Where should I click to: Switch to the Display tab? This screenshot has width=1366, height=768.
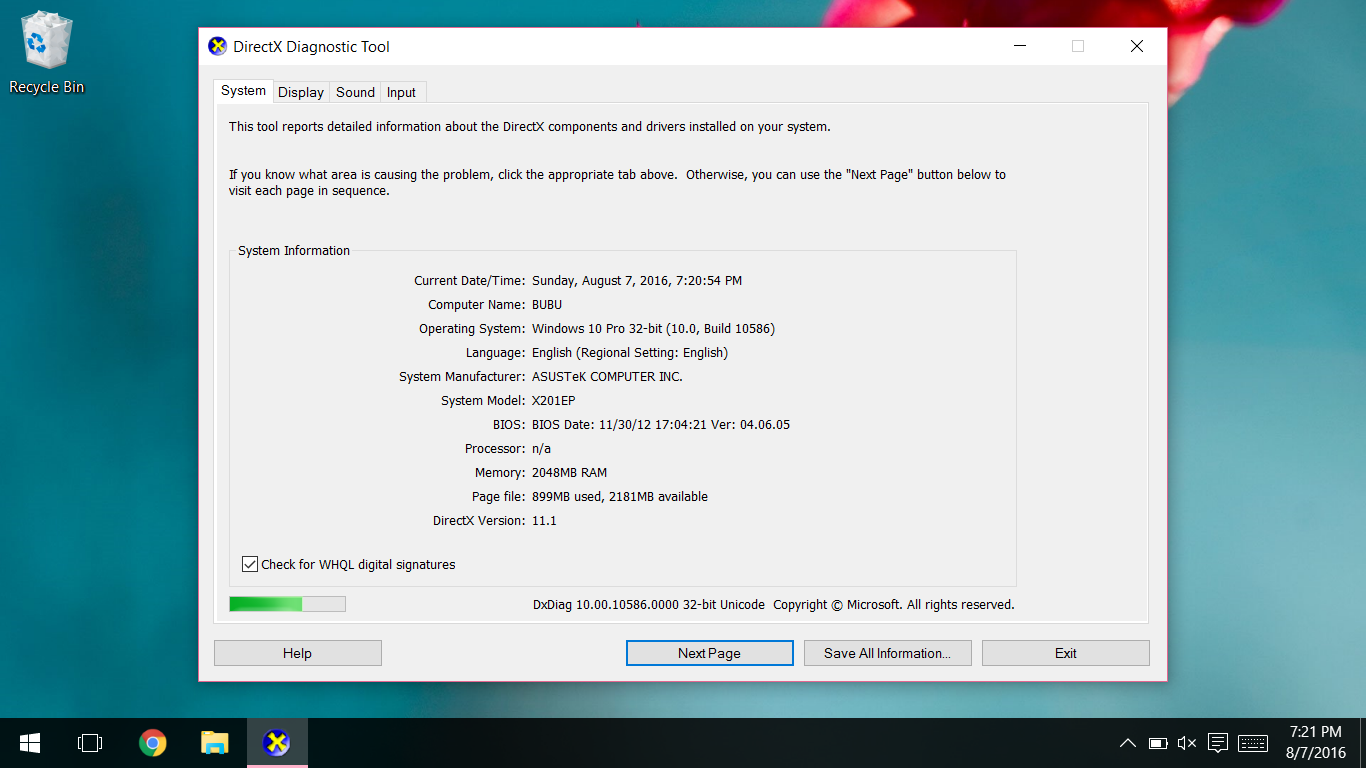coord(301,92)
